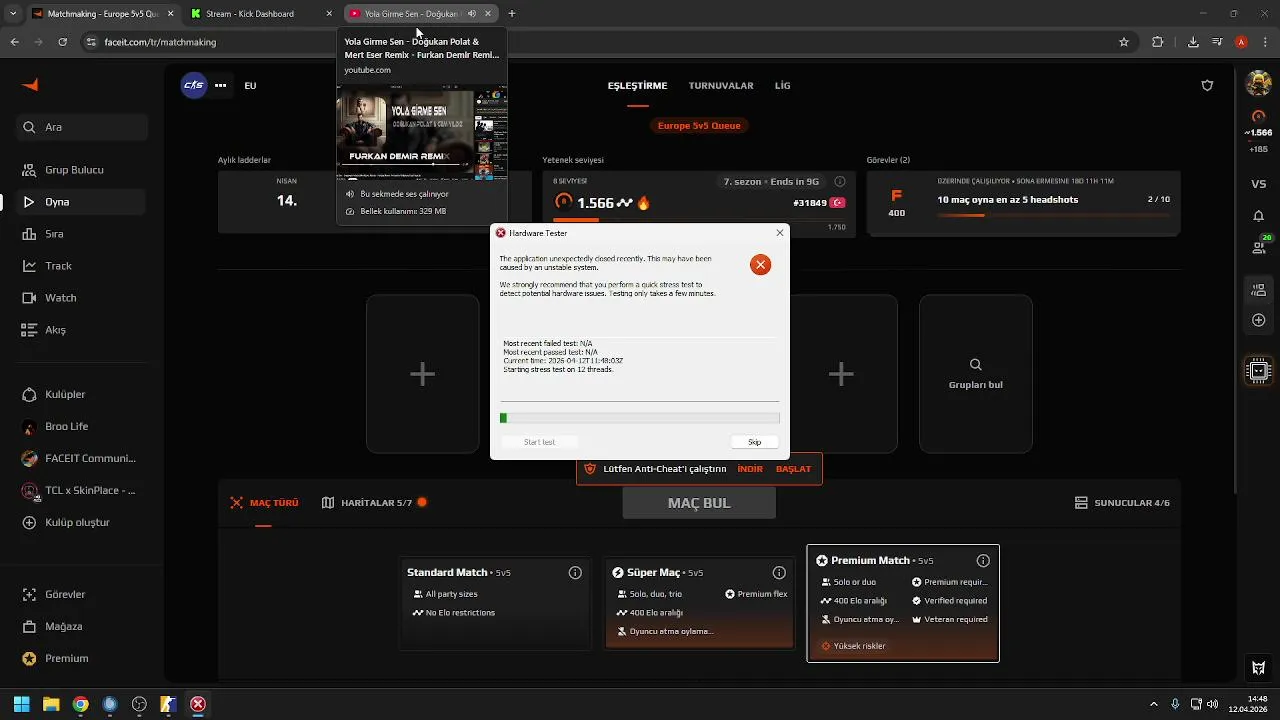The width and height of the screenshot is (1280, 720).
Task: Click the YouTube tab preview thumbnail
Action: click(x=422, y=132)
